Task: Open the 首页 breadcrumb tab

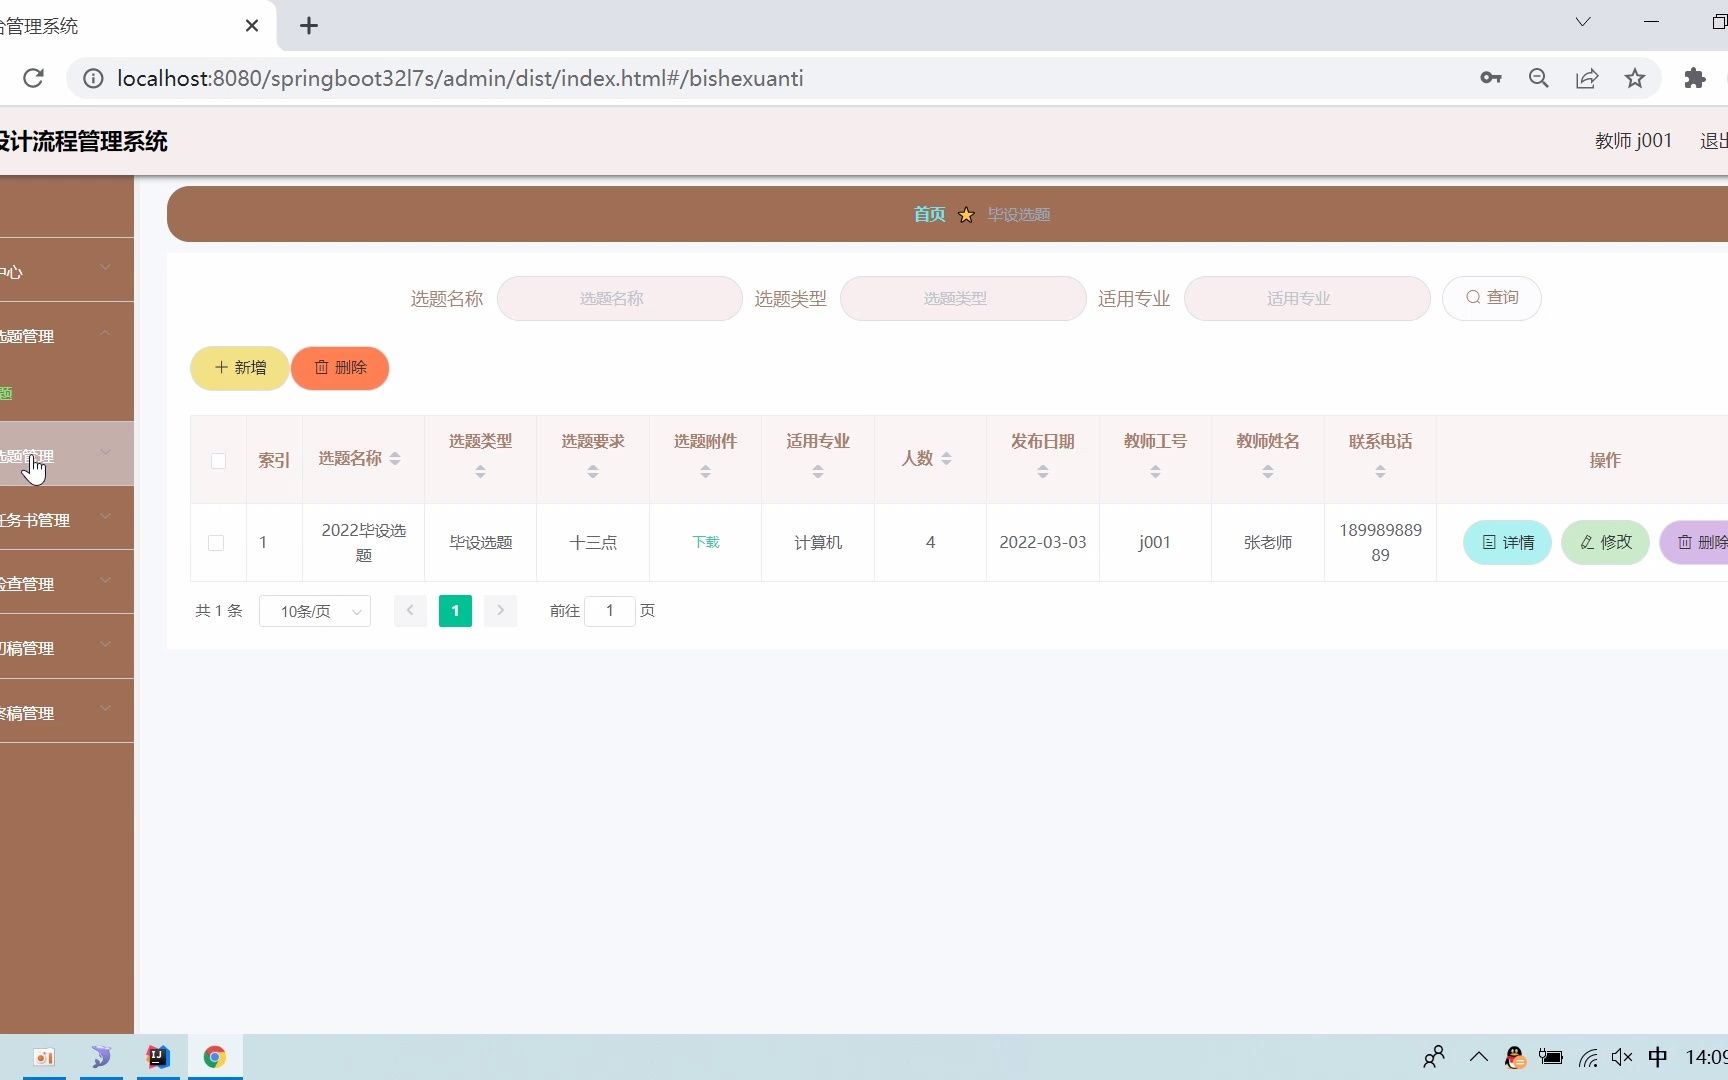Action: coord(928,214)
